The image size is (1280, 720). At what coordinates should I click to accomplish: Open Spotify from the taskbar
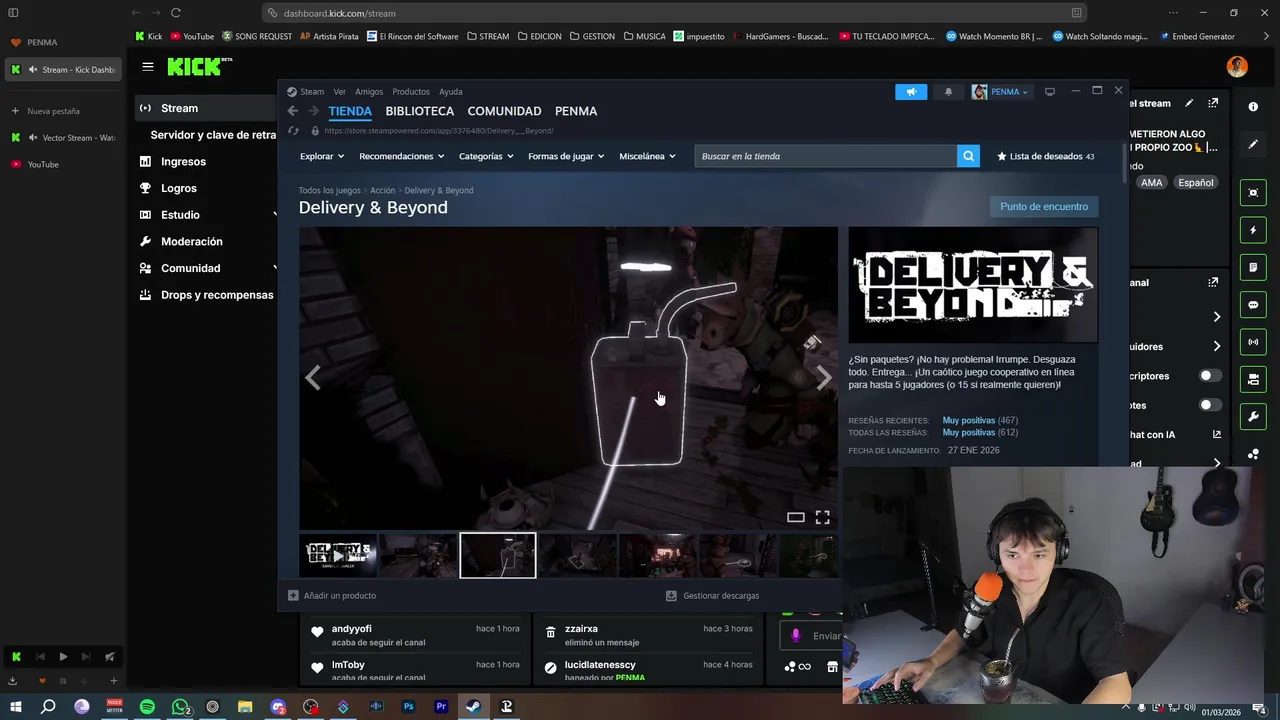pyautogui.click(x=147, y=707)
